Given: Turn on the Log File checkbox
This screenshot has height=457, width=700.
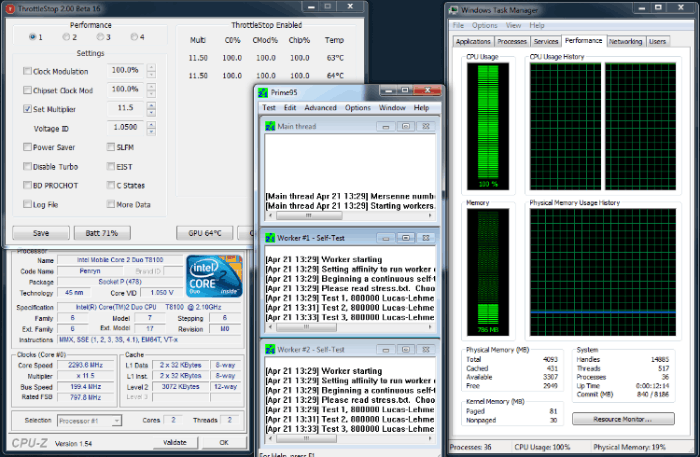Looking at the screenshot, I should click(x=27, y=204).
